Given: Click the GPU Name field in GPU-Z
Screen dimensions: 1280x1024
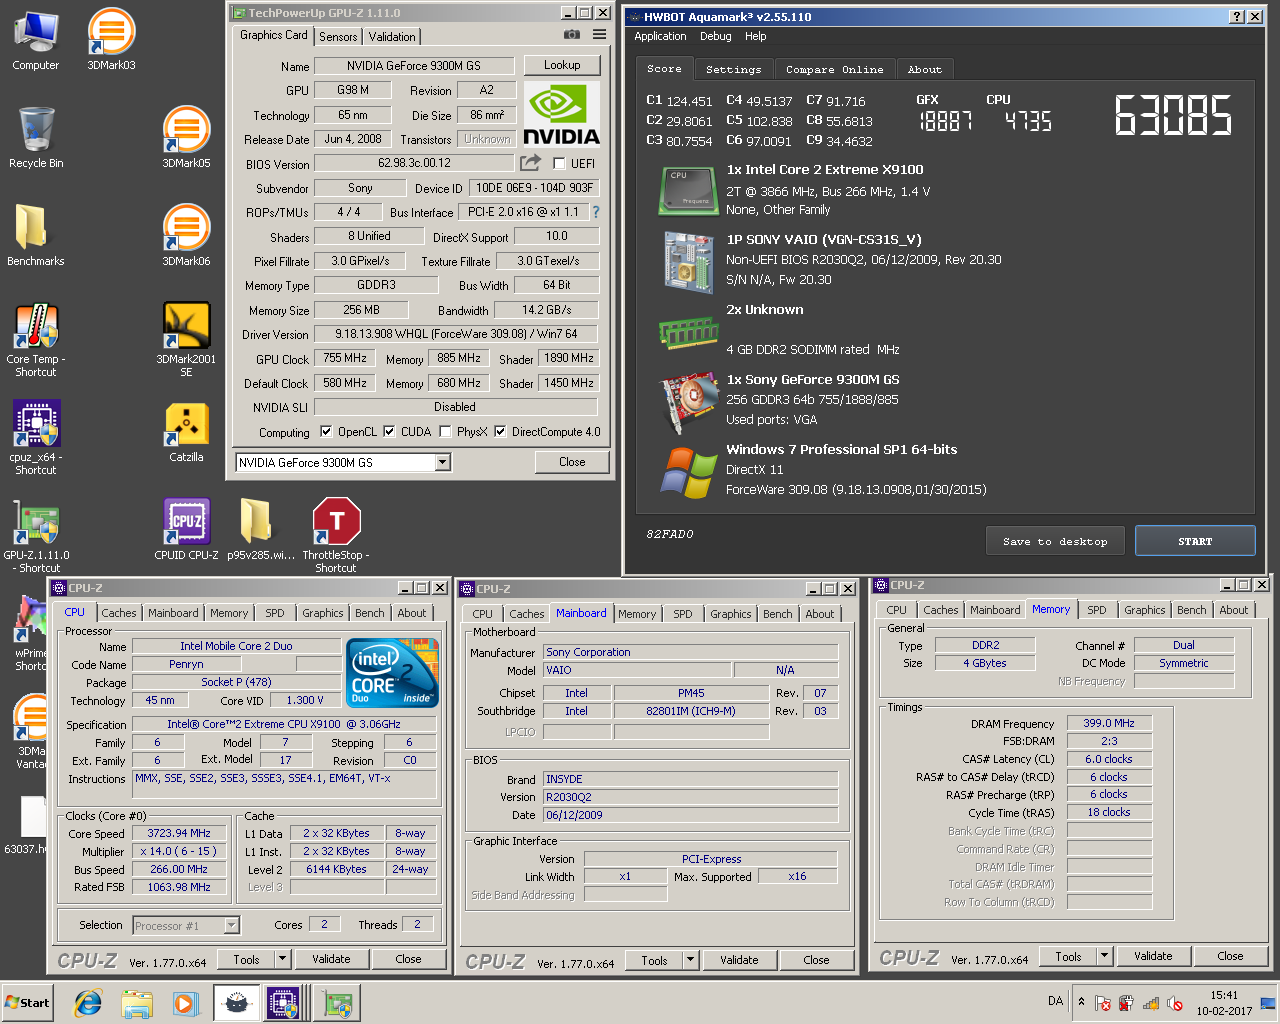Looking at the screenshot, I should [x=414, y=65].
